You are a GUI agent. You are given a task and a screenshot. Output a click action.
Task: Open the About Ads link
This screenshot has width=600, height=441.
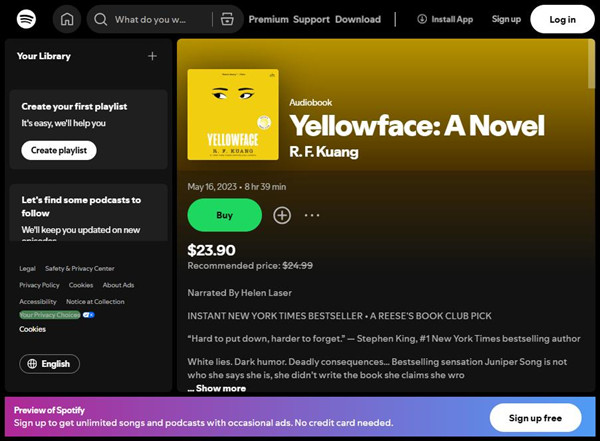click(118, 285)
